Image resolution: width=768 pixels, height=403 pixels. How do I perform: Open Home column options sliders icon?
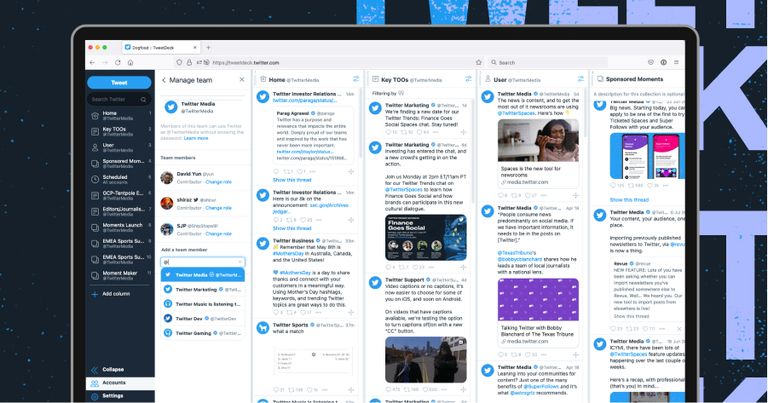coord(356,79)
